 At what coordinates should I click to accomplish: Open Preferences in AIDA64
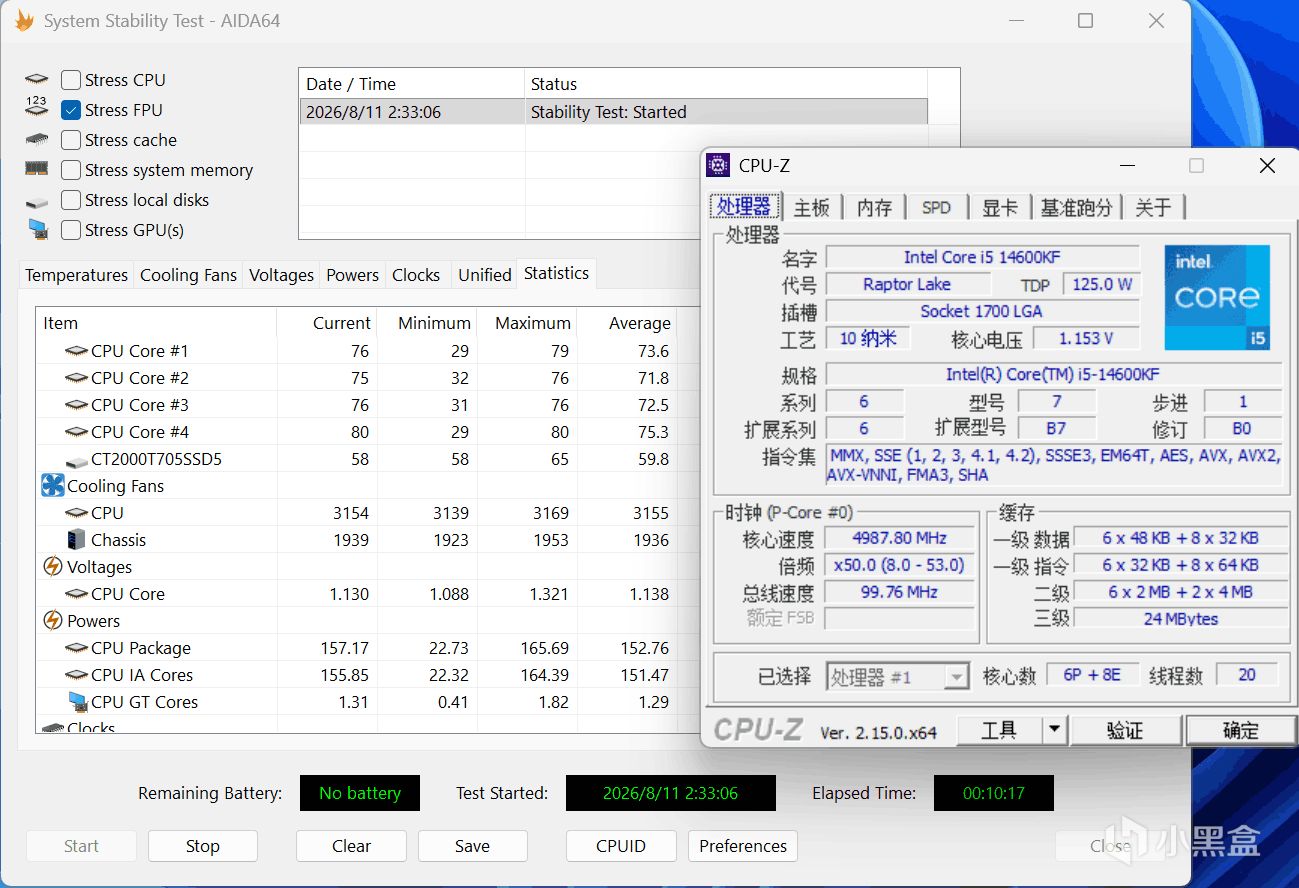point(743,846)
